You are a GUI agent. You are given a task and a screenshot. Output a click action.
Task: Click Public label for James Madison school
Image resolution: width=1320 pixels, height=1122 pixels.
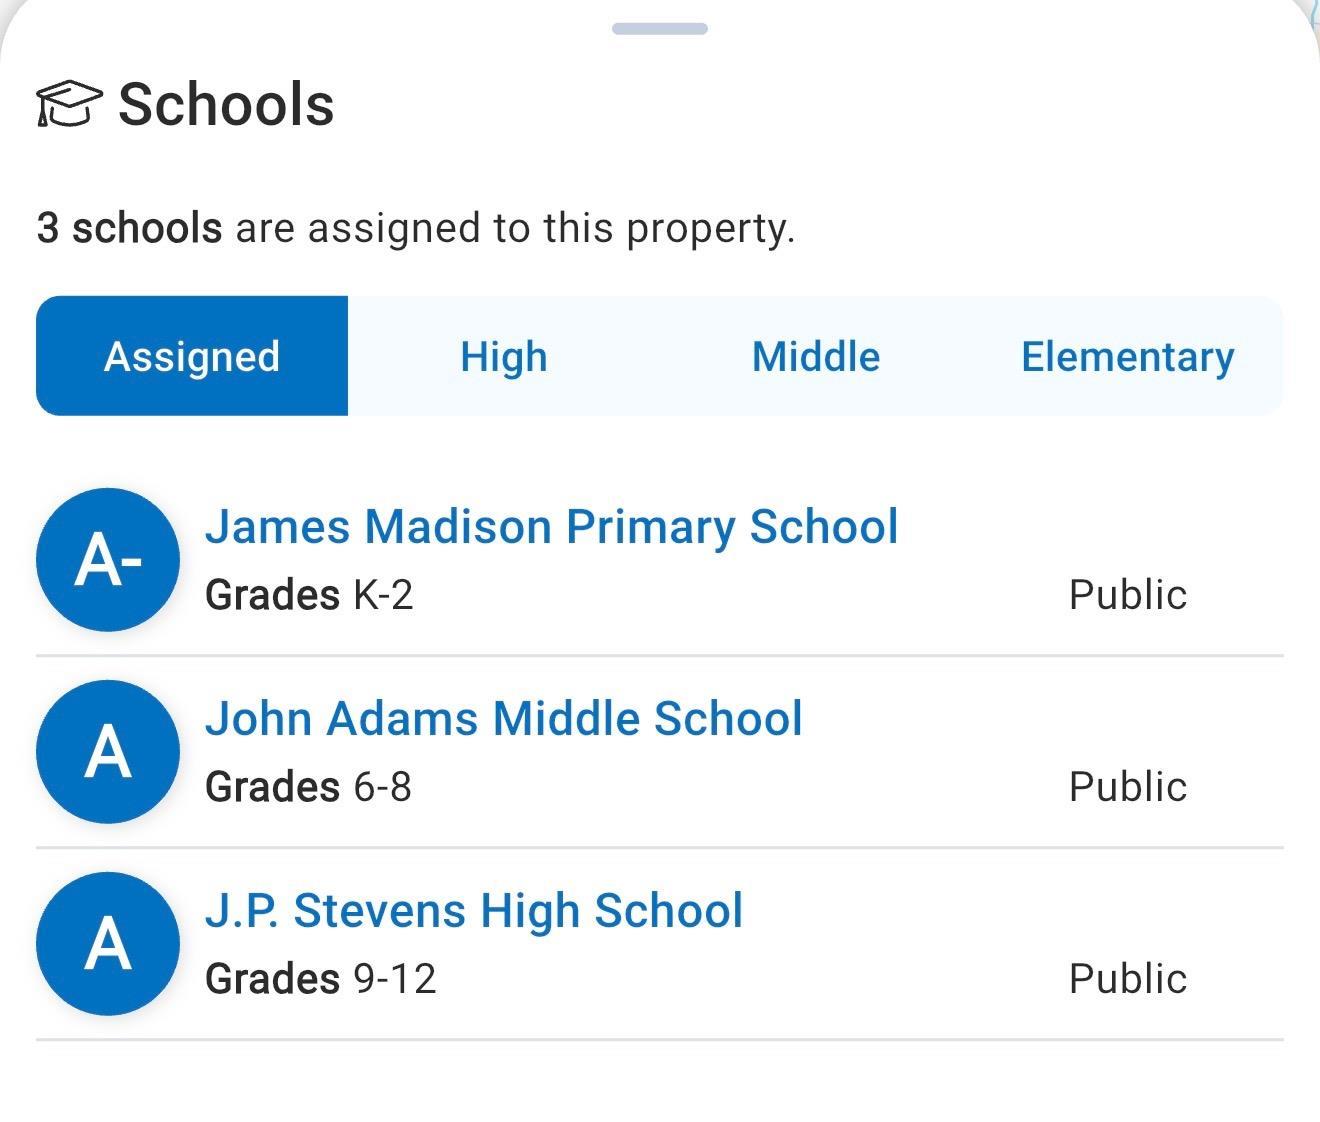pyautogui.click(x=1128, y=595)
